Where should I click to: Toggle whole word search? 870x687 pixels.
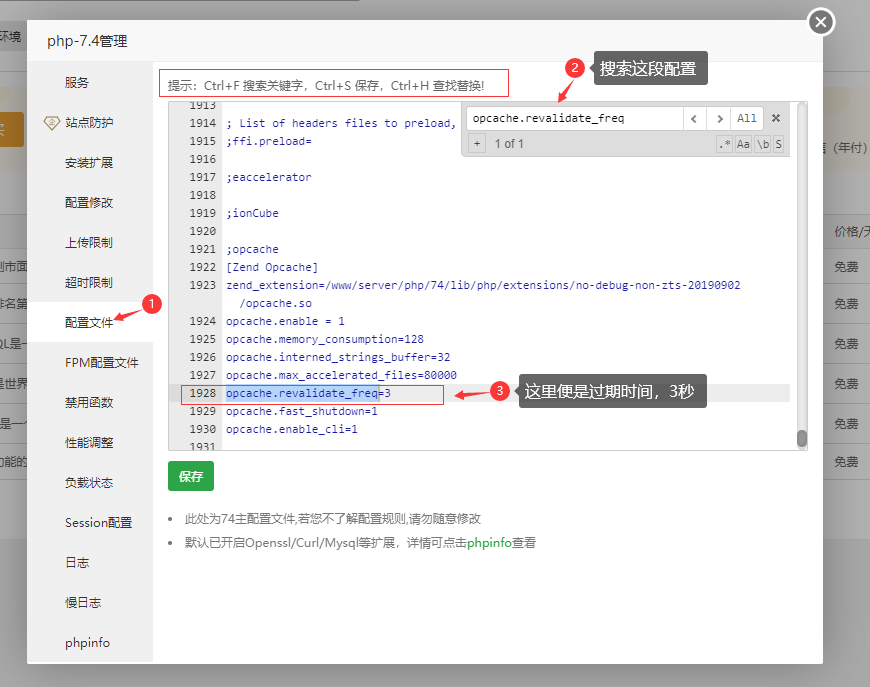[762, 144]
